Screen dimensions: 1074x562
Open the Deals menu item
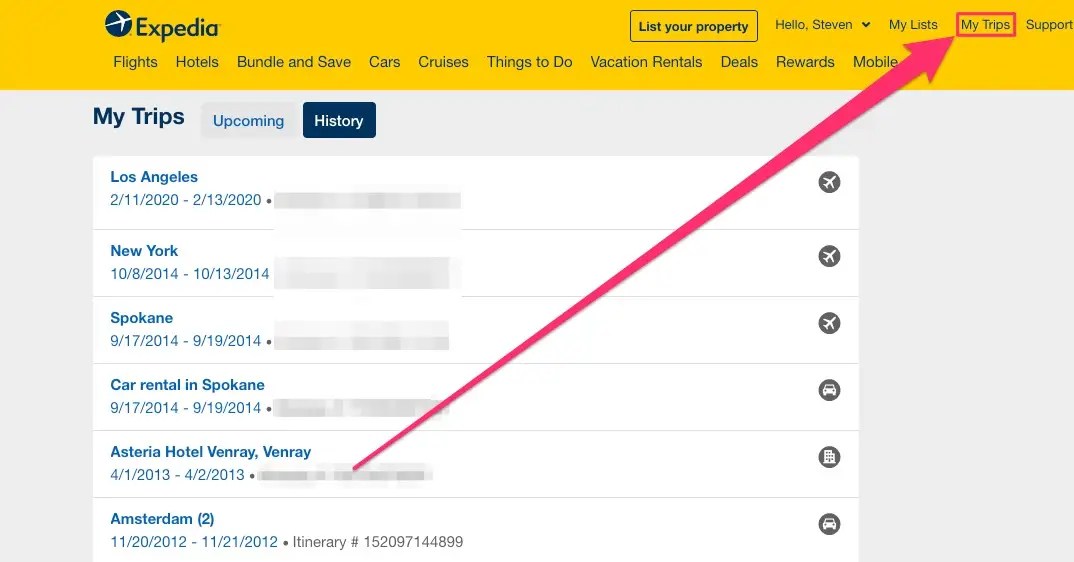click(739, 62)
